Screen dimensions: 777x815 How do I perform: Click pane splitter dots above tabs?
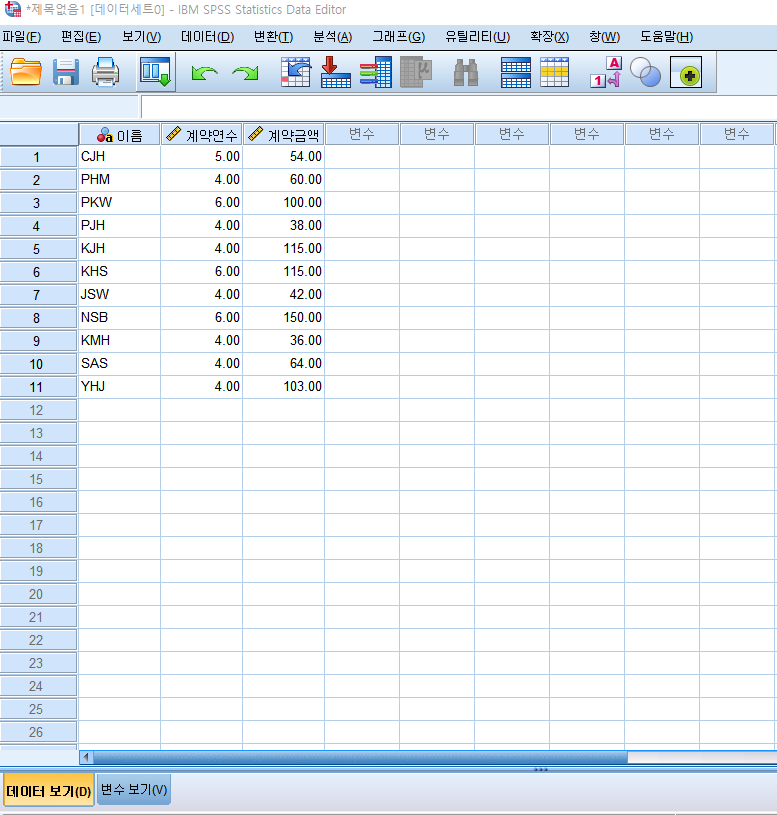tap(541, 769)
